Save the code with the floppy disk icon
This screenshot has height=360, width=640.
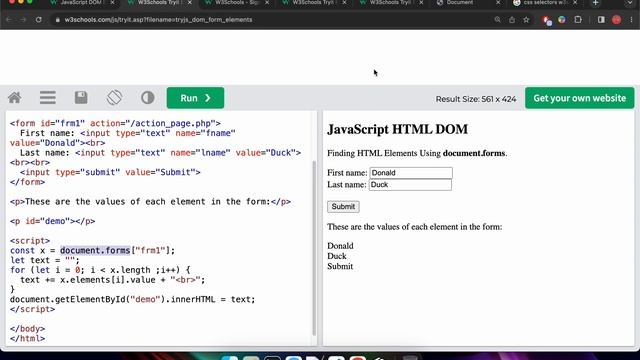pyautogui.click(x=81, y=98)
